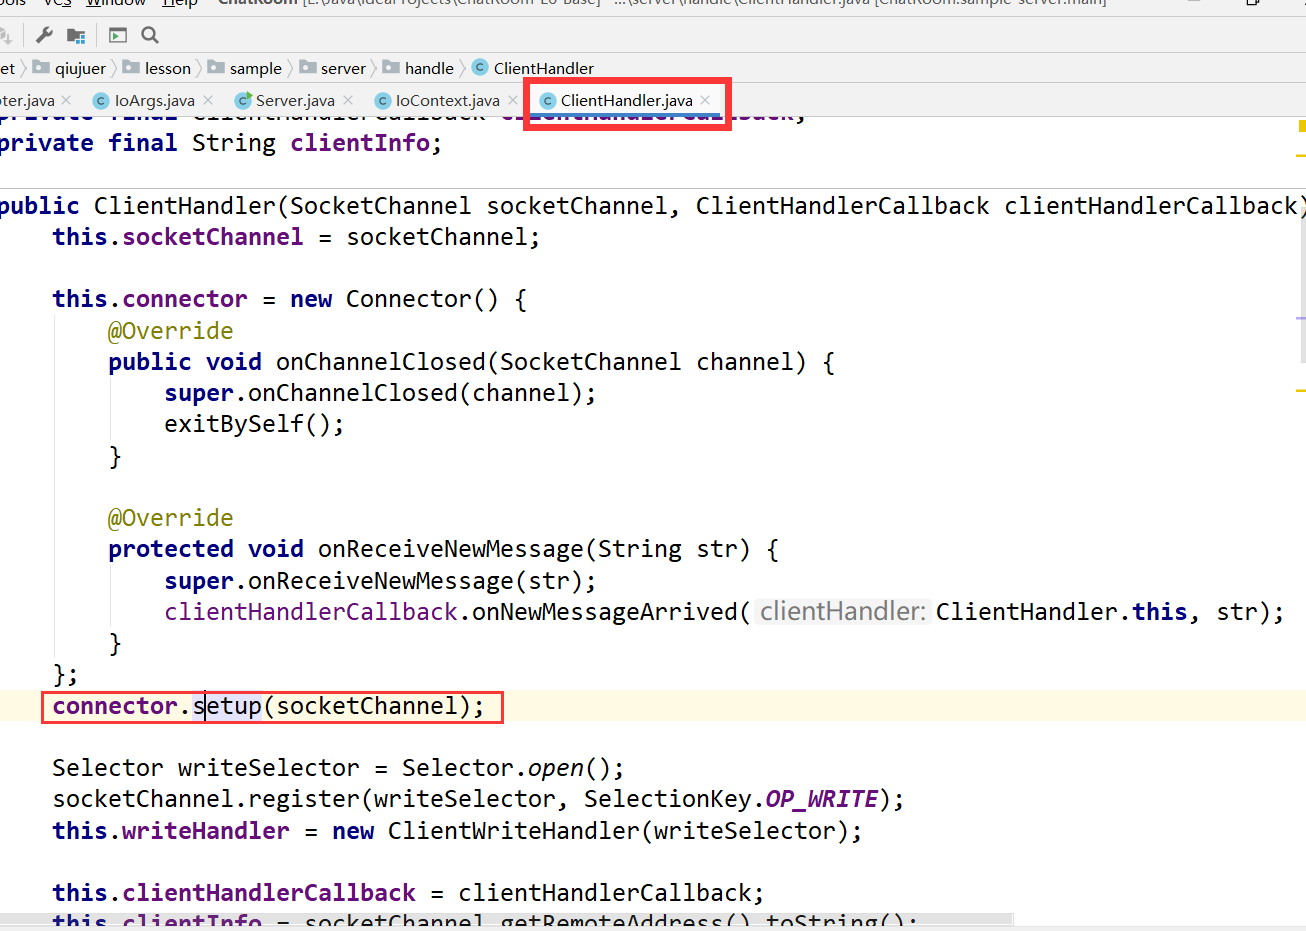Screen dimensions: 1306x931
Task: Click class icon on ClientHandler.java tab
Action: 547,100
